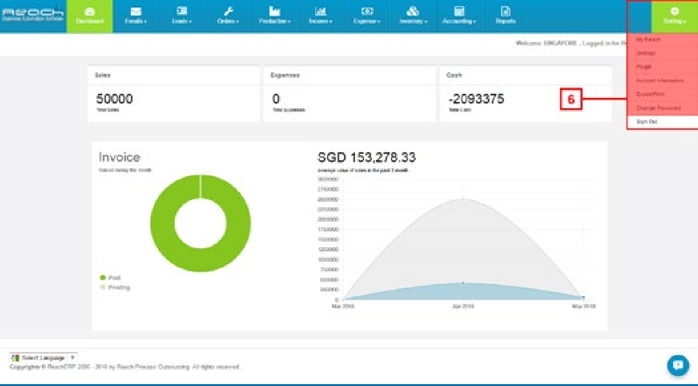Open the Leads contact card icon
This screenshot has width=698, height=386.
182,11
